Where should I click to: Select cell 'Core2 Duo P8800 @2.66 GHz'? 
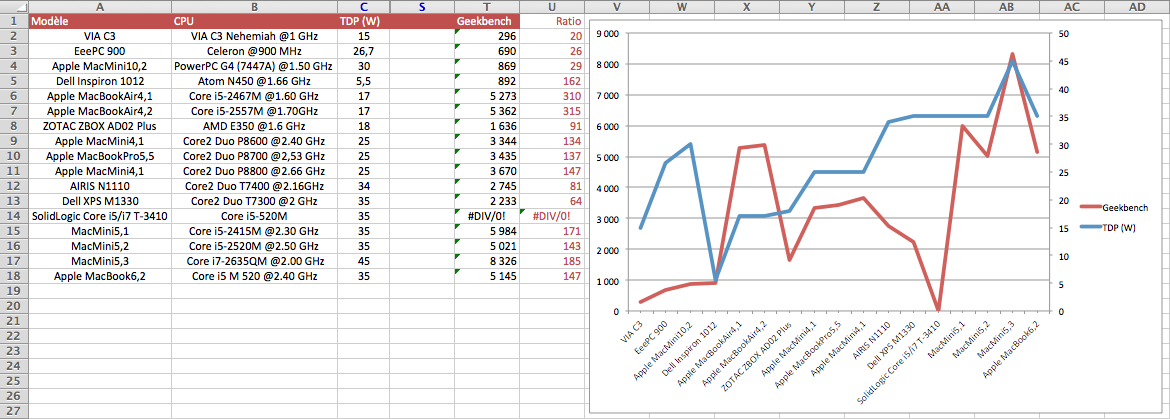pos(254,171)
